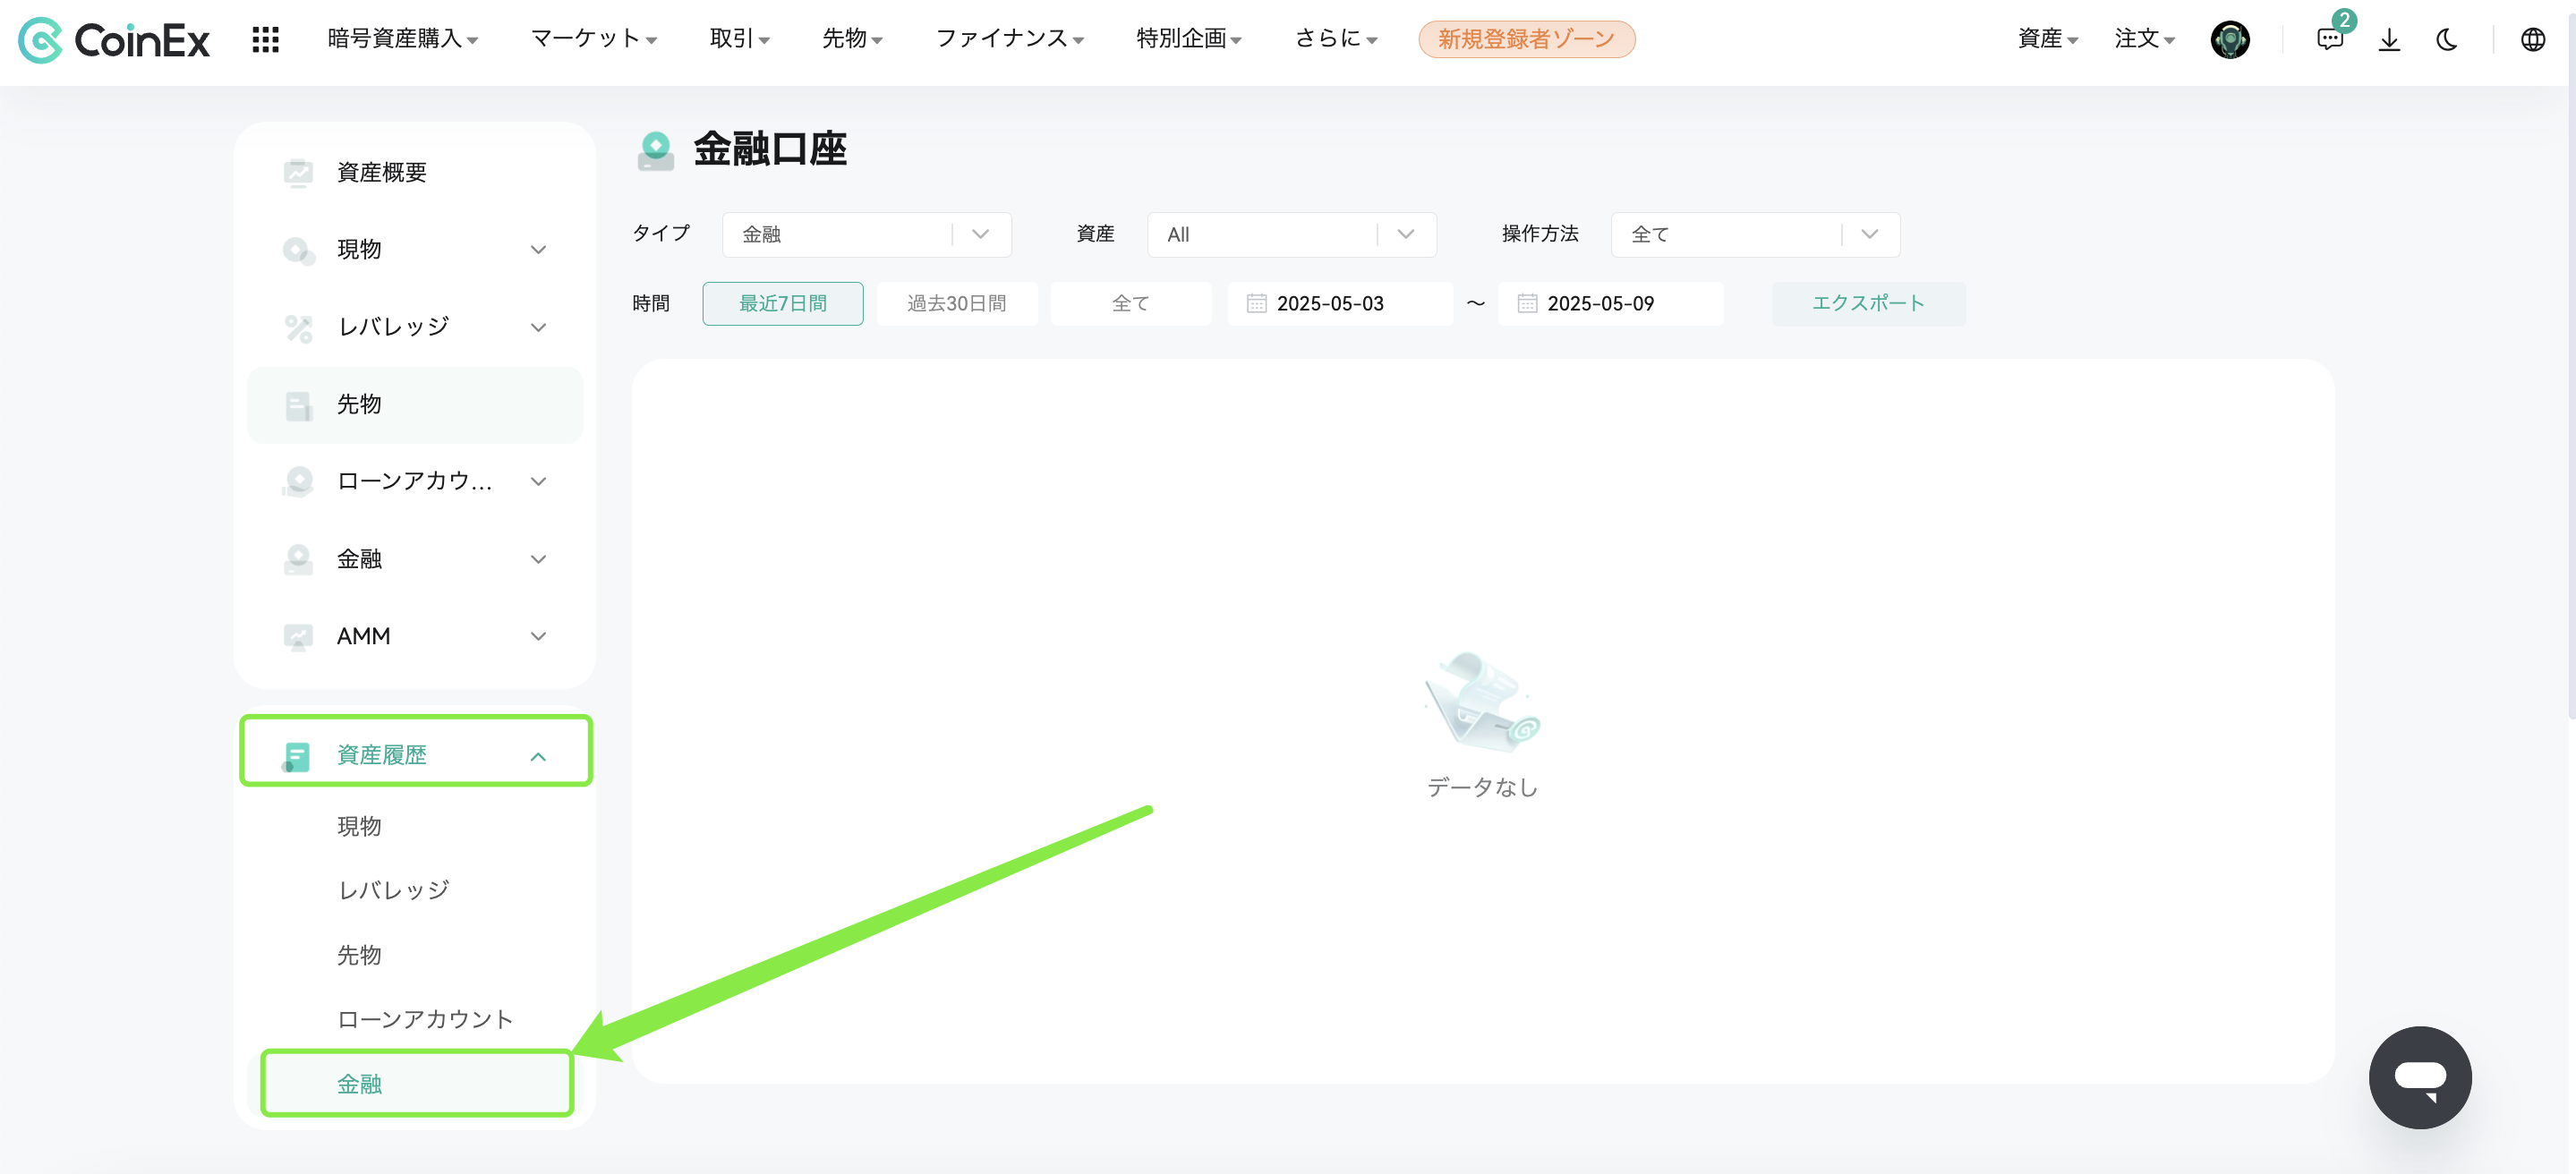
Task: Click the 先物 sidebar icon
Action: tap(298, 405)
